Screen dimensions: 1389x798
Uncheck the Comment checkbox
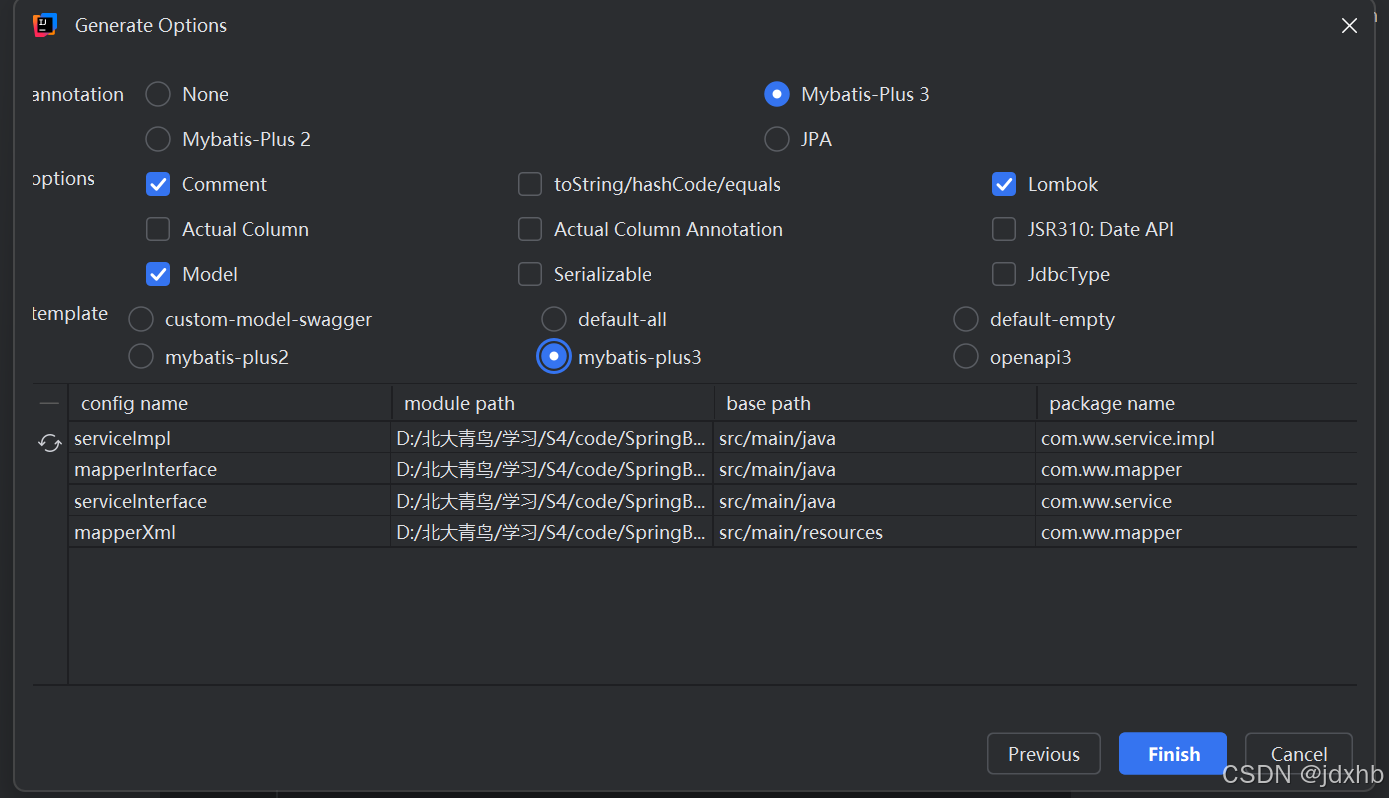coord(158,184)
